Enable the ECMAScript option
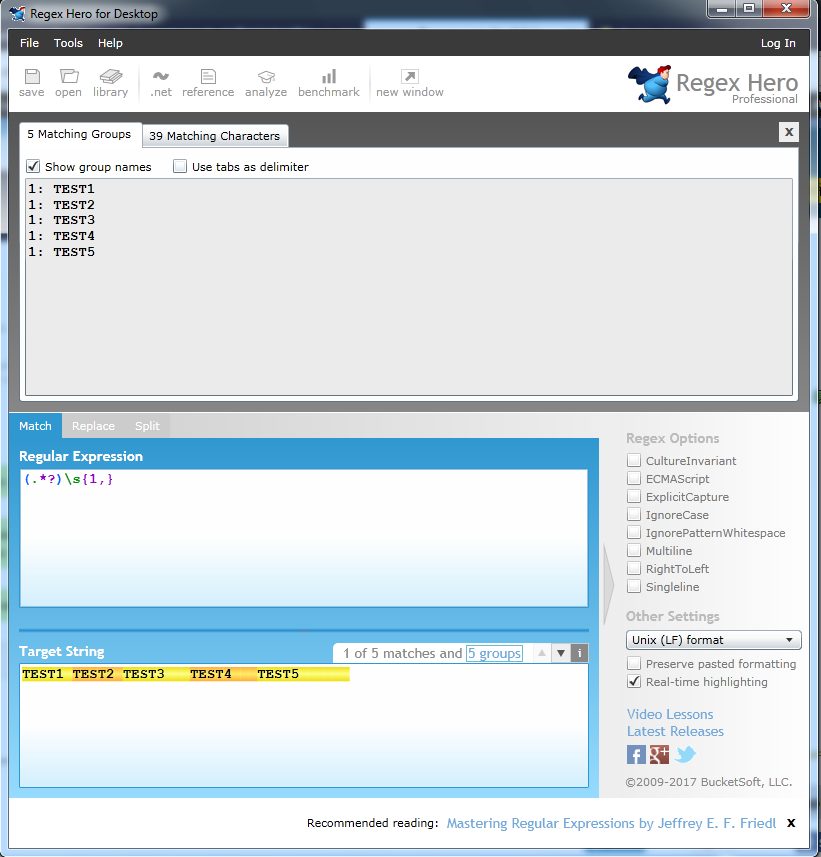 634,478
